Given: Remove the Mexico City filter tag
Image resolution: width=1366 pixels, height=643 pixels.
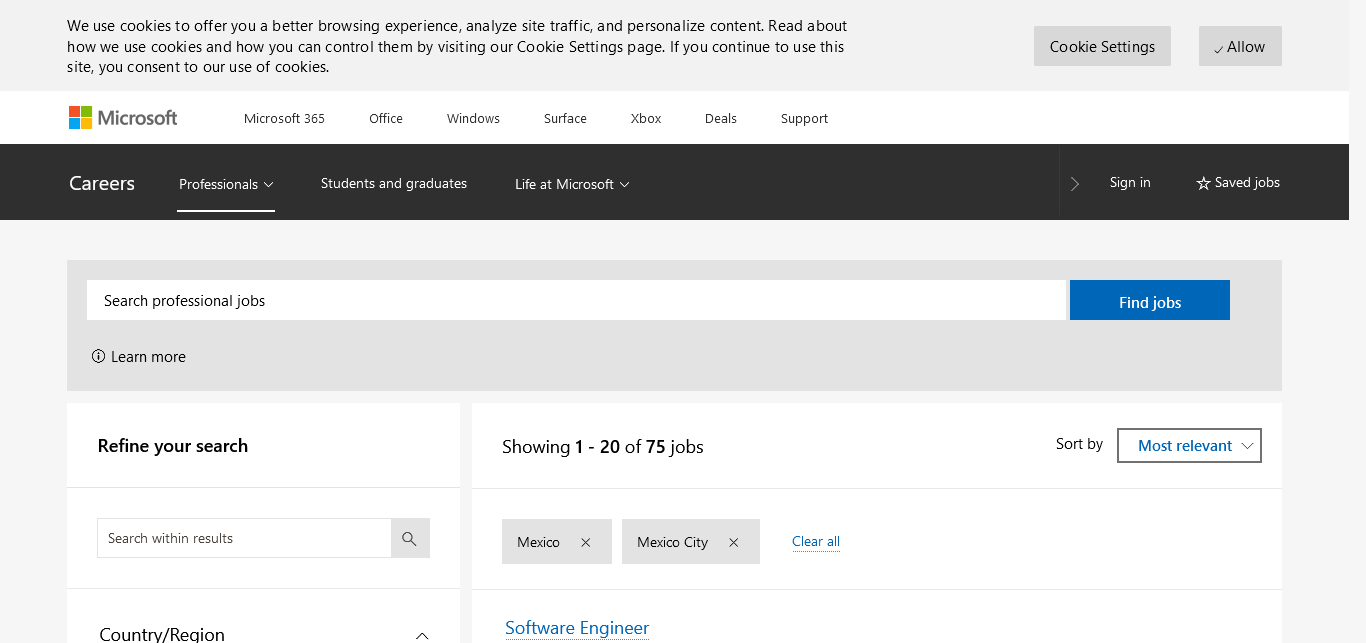Looking at the screenshot, I should pos(733,542).
